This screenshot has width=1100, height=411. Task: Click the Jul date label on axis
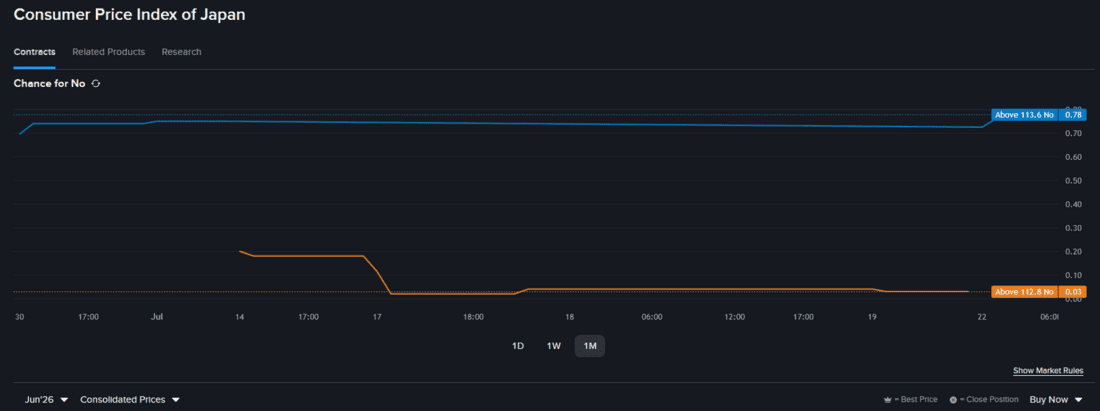(x=157, y=317)
